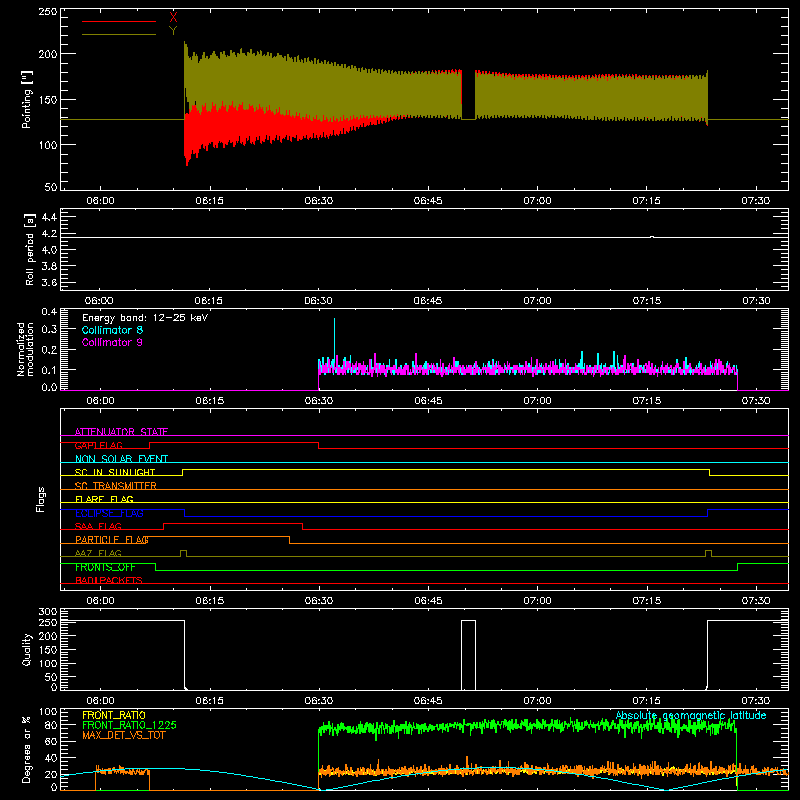Select the ECLIPSE_FLAG label
The height and width of the screenshot is (800, 800).
109,513
